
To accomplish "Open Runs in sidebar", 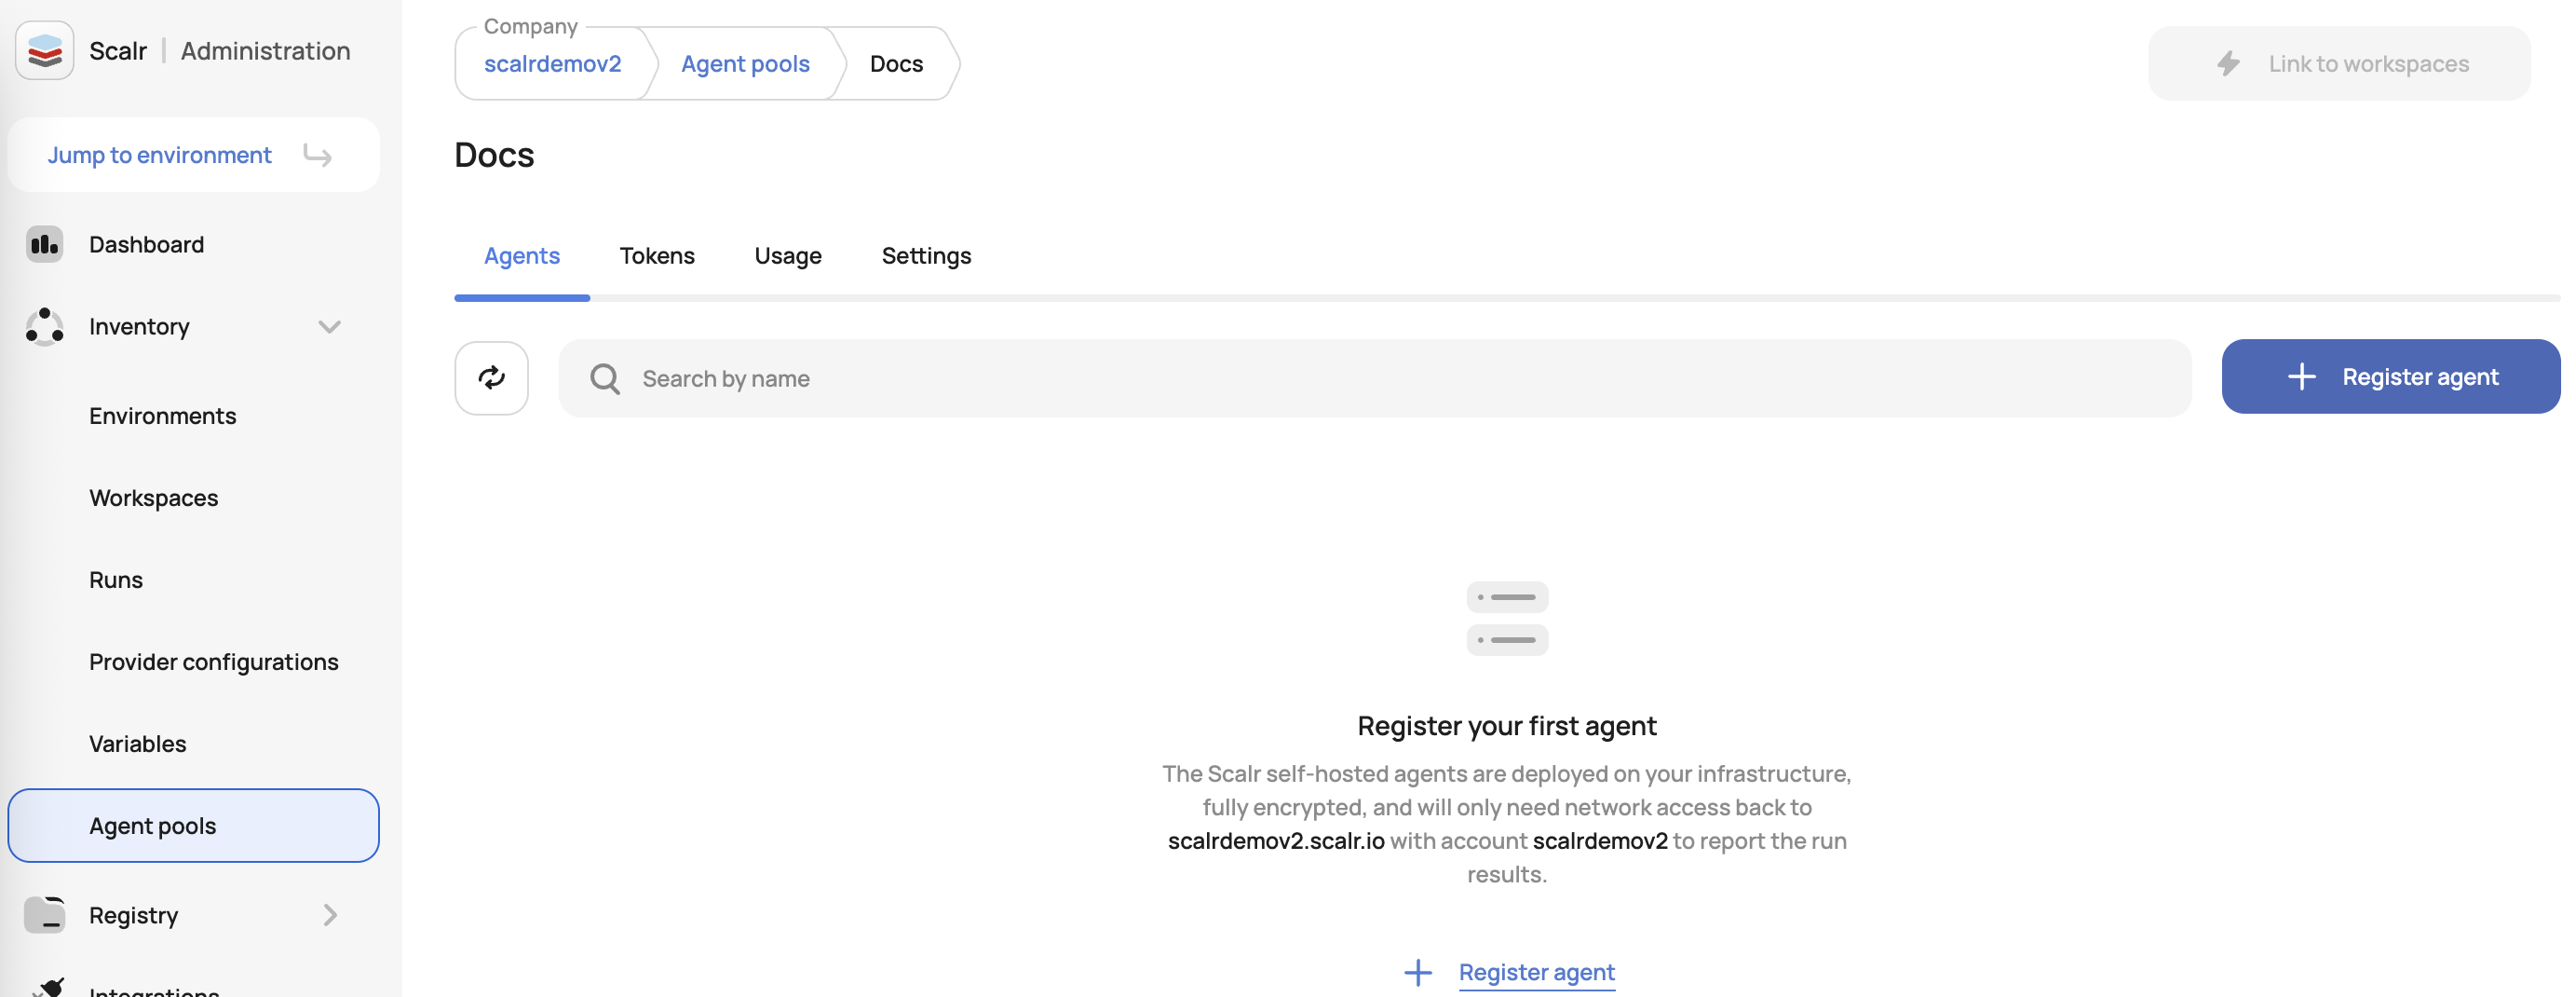I will [116, 580].
